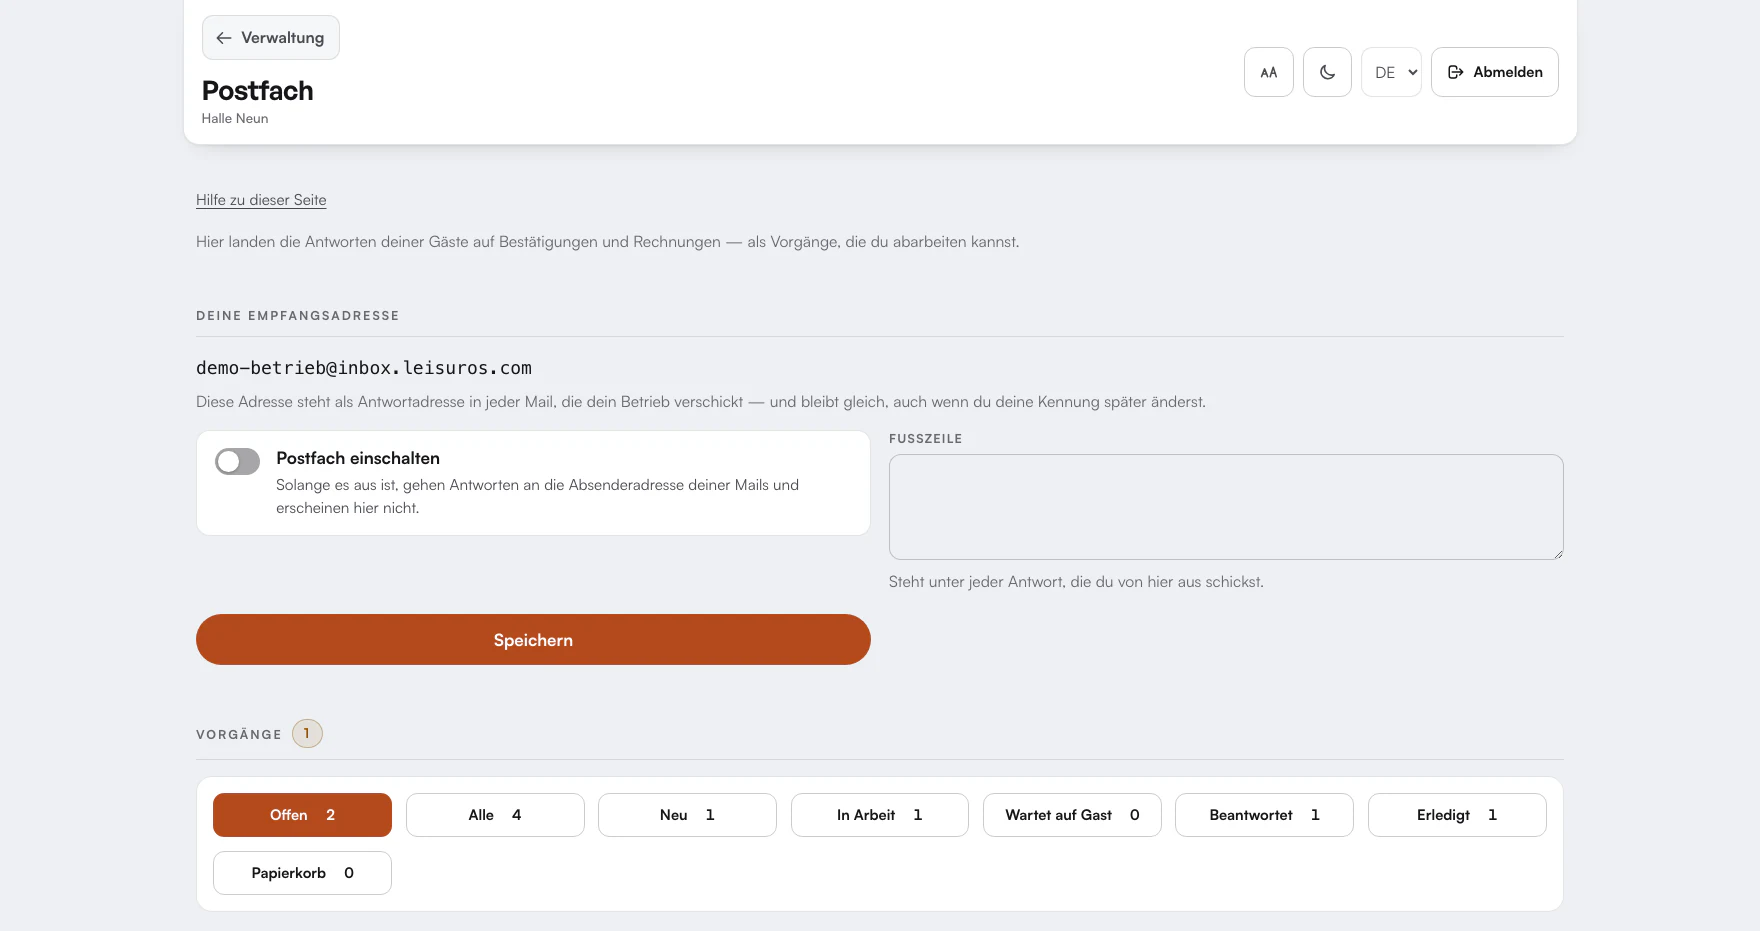1760x931 pixels.
Task: Switch to dark mode with moon icon
Action: coord(1327,72)
